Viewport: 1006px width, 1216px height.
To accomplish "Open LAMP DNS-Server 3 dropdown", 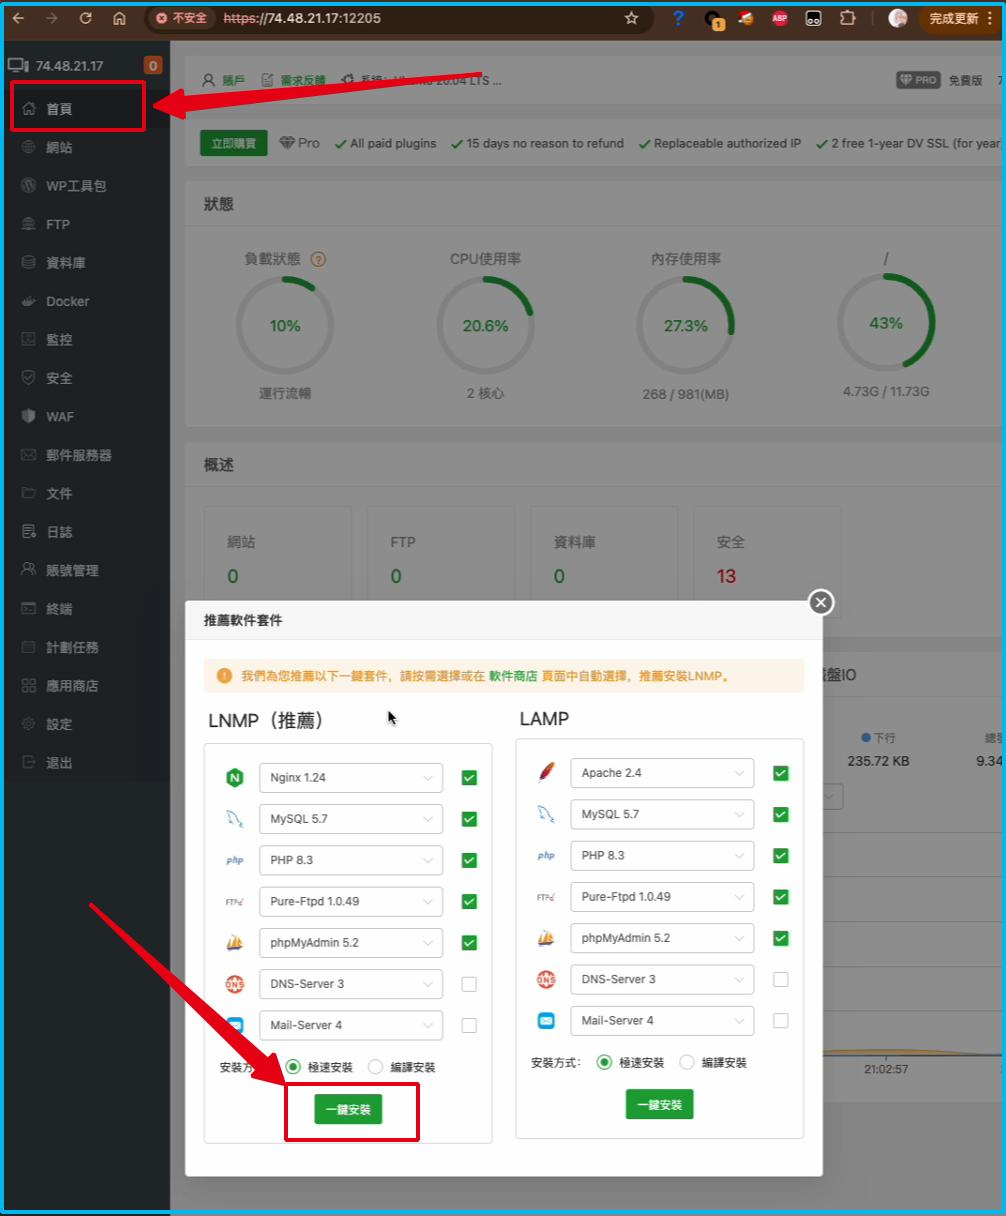I will point(662,979).
